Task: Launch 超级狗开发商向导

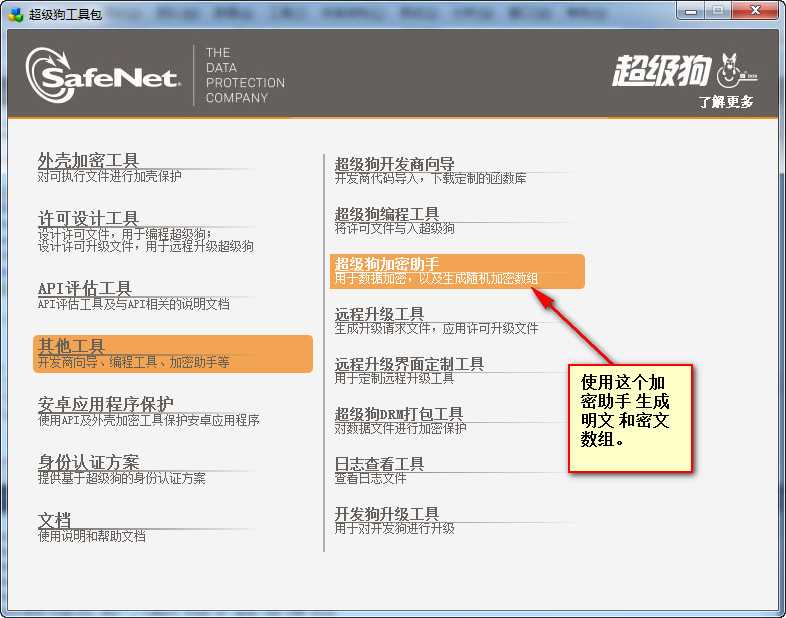Action: coord(395,164)
